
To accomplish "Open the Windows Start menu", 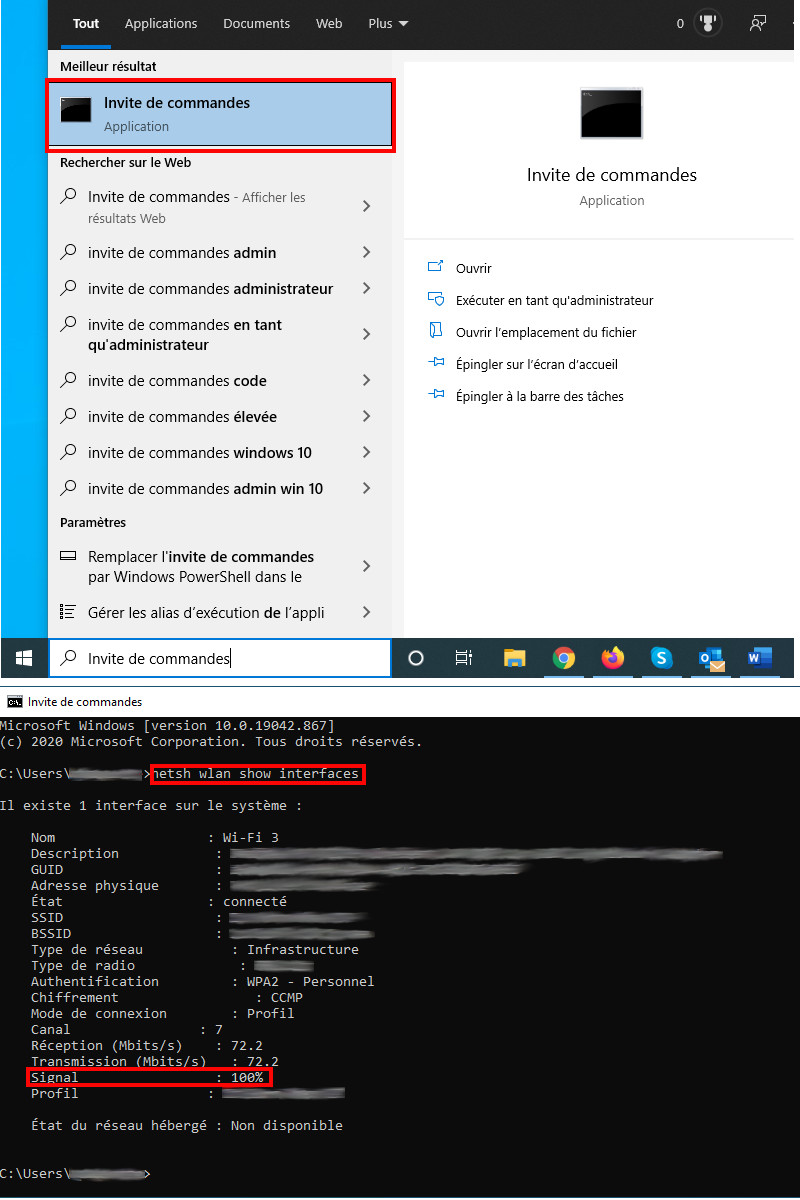I will click(x=24, y=658).
